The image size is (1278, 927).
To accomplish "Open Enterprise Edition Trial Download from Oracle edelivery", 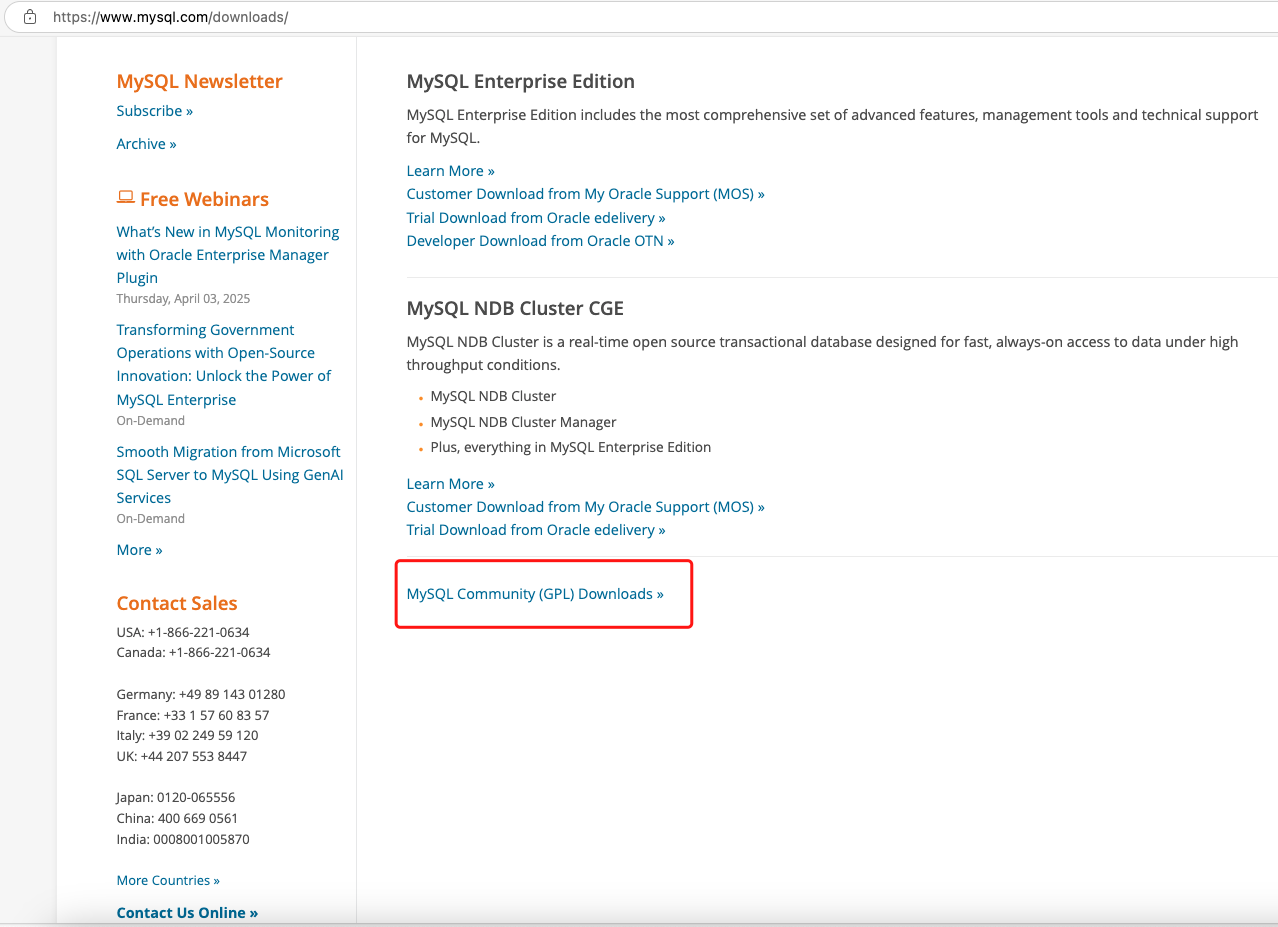I will pos(536,218).
